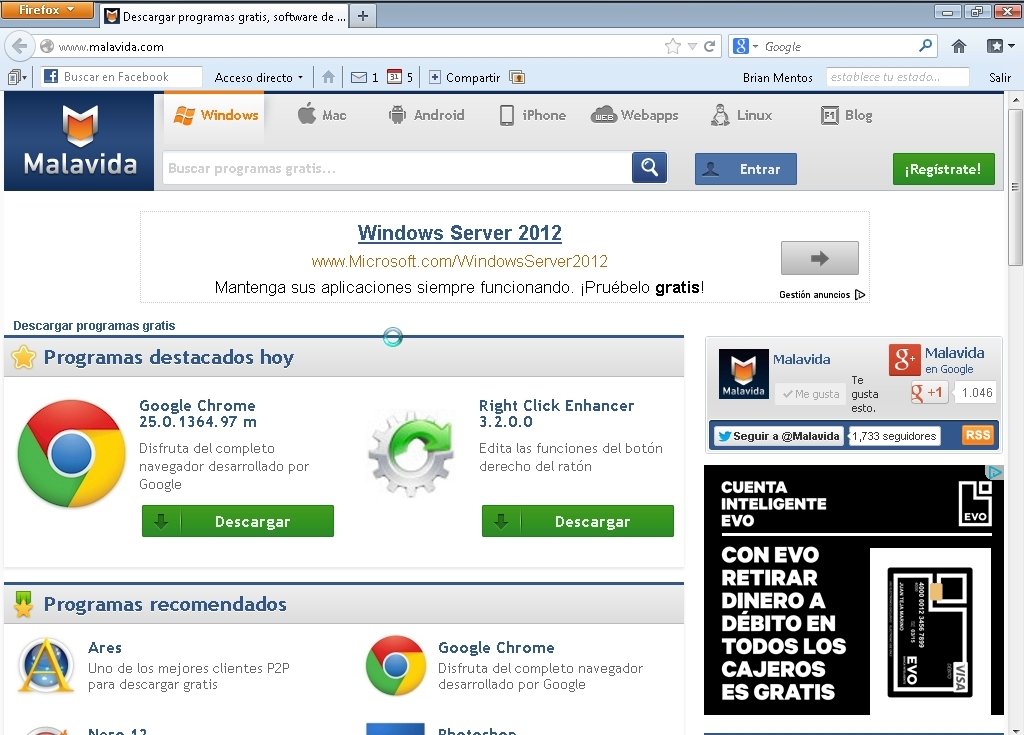Click Seguir a @Malavida Twitter button
Screen dimensions: 1024x735
[x=778, y=436]
